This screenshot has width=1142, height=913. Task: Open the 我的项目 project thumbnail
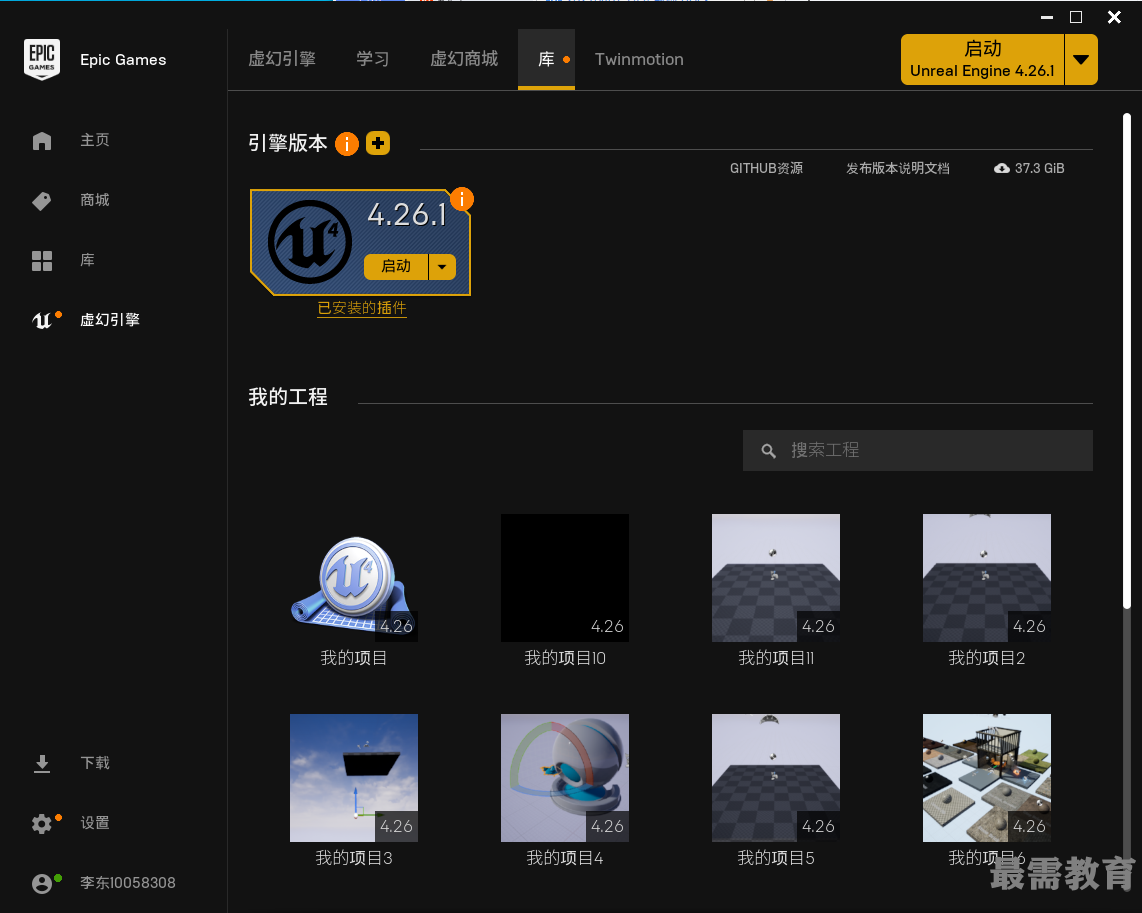pos(354,578)
